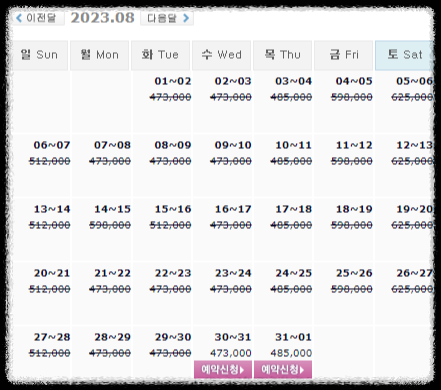Click date range 25~26
The width and height of the screenshot is (441, 390).
pyautogui.click(x=354, y=273)
